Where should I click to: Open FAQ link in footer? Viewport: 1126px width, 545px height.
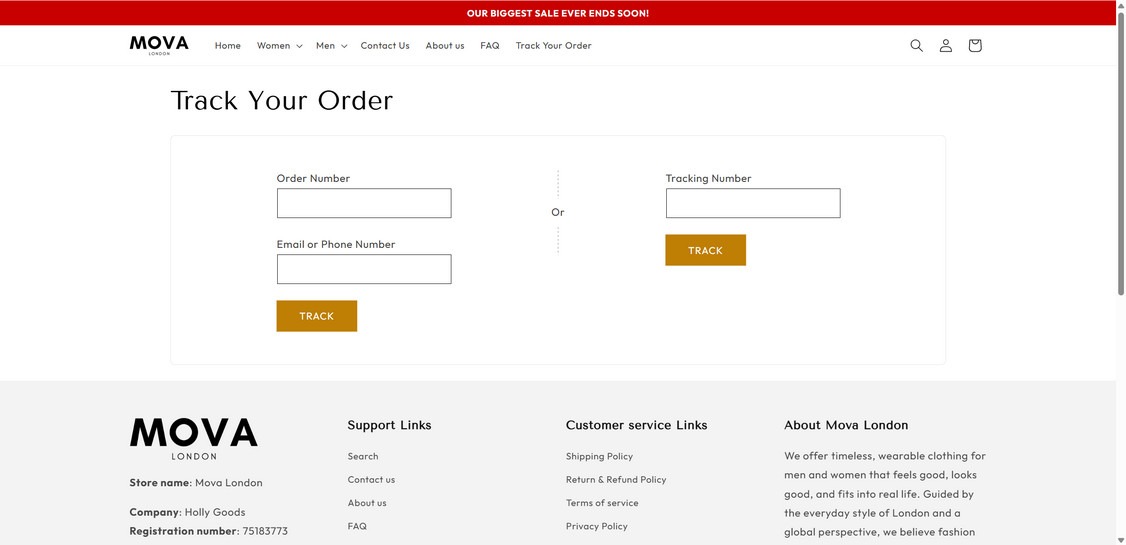click(x=357, y=526)
